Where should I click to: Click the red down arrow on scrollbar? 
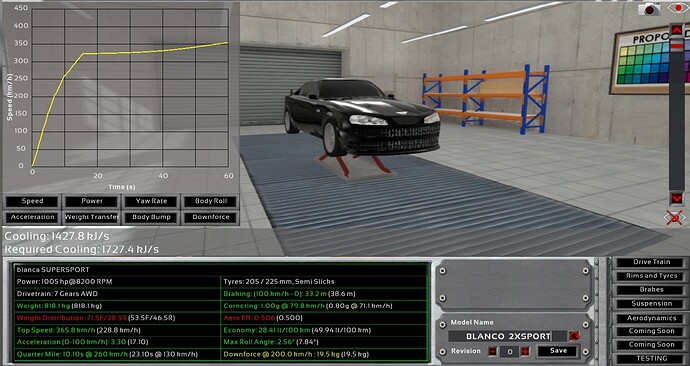[x=676, y=198]
